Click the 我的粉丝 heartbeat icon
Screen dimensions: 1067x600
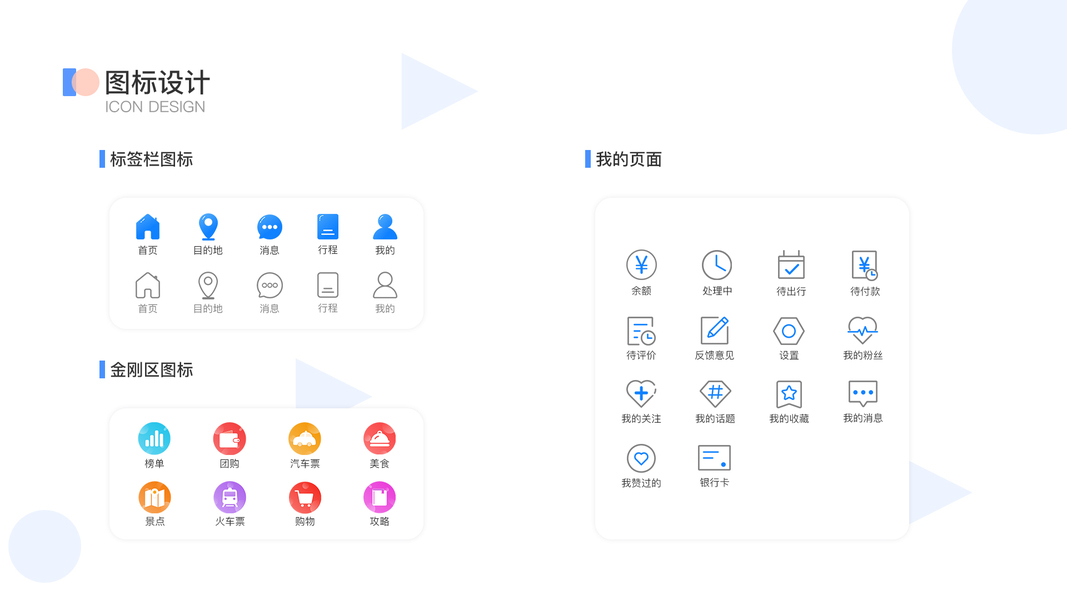[863, 330]
